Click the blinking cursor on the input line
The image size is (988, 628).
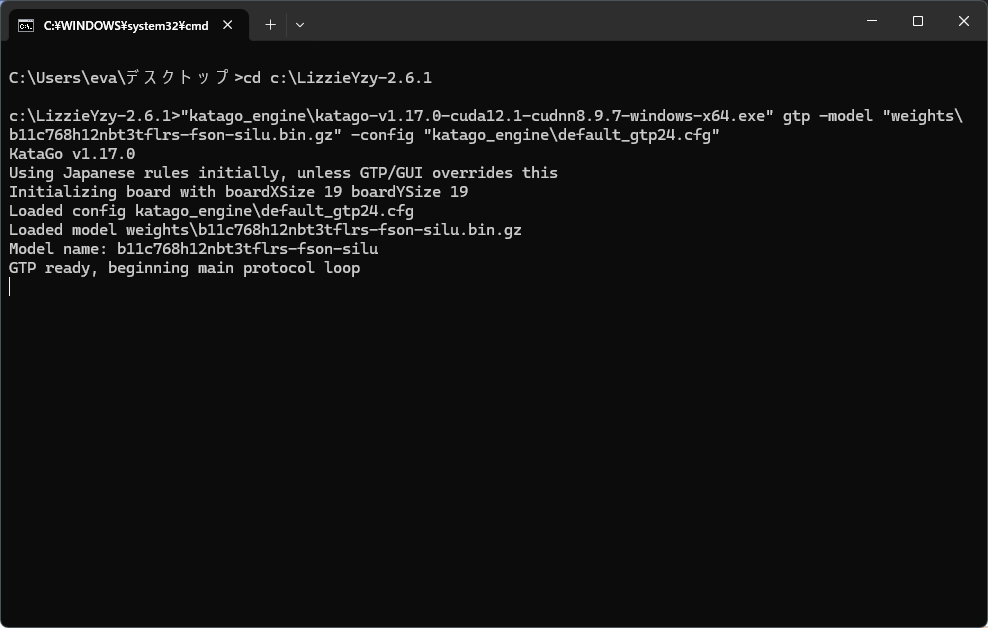(9, 287)
